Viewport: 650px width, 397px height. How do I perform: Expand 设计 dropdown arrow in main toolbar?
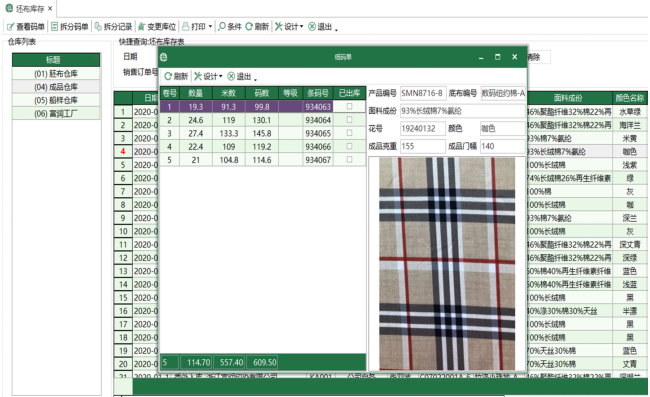click(301, 27)
